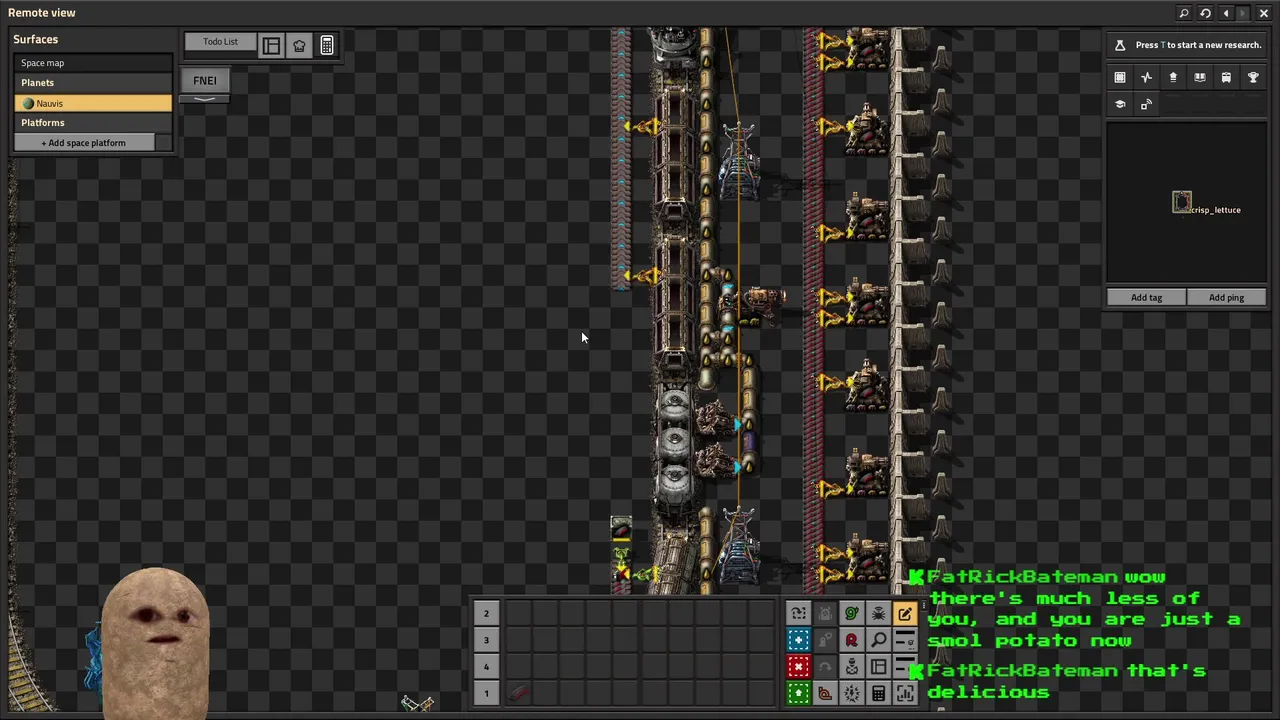
Task: Click the green spiral shortcut icon
Action: coord(851,613)
